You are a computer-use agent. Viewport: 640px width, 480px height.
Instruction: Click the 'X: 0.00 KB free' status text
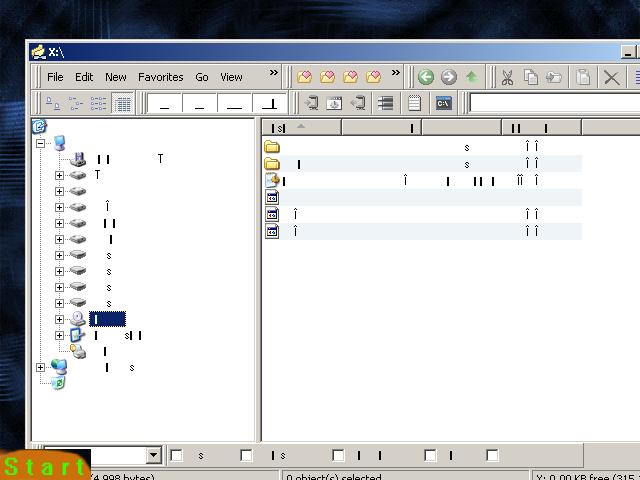coord(588,476)
